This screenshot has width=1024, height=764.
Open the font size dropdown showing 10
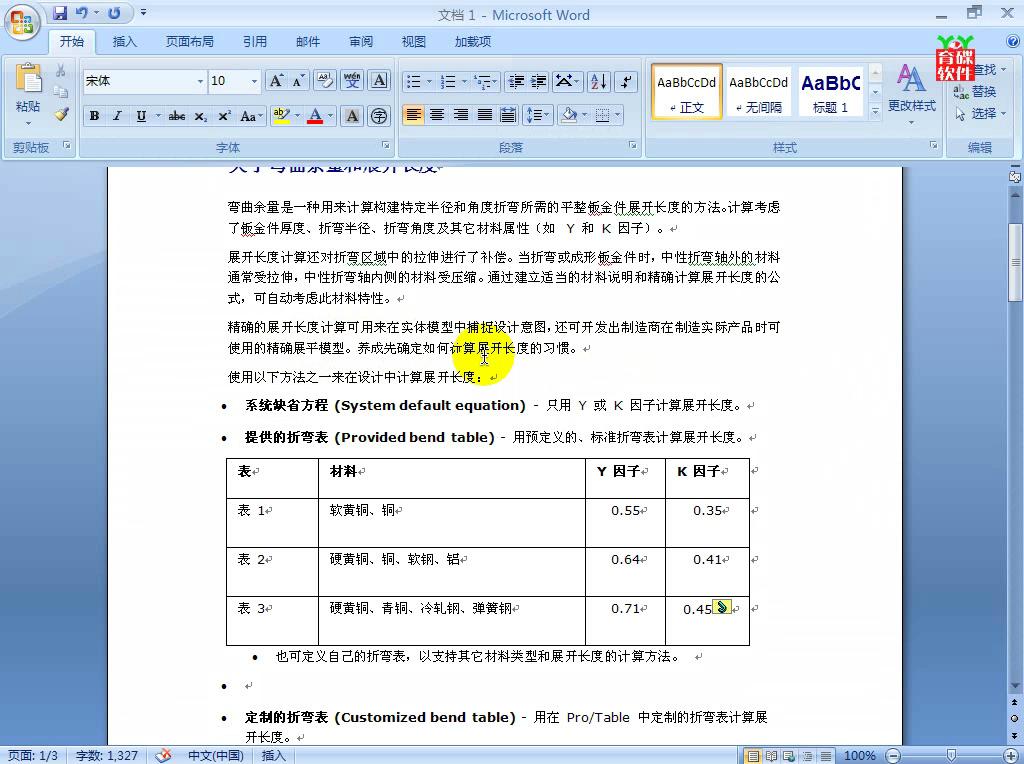pos(254,81)
